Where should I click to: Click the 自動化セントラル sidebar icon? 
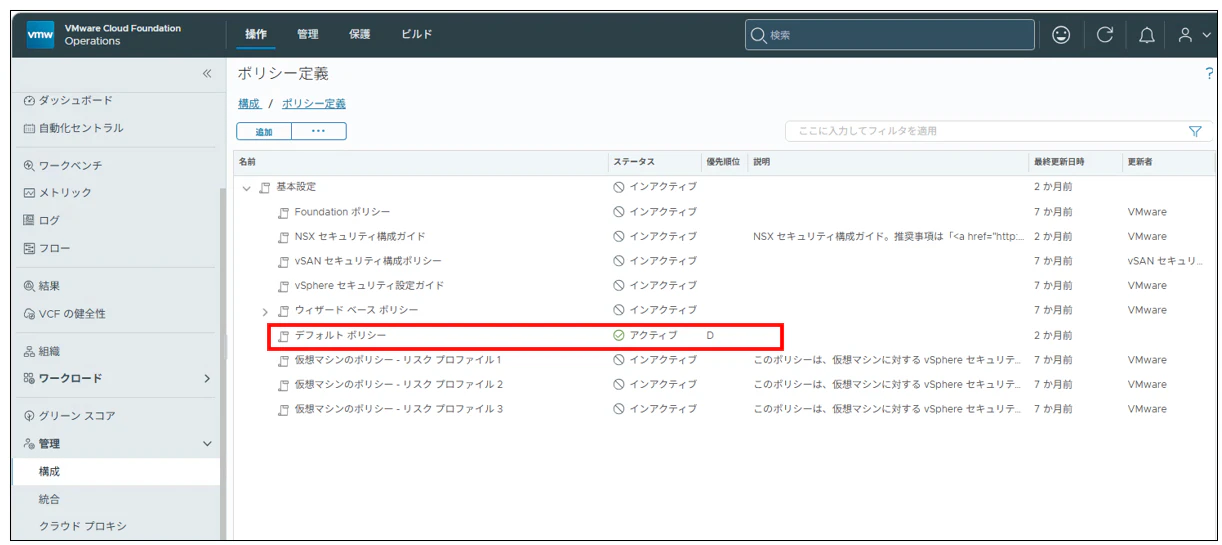pos(29,128)
